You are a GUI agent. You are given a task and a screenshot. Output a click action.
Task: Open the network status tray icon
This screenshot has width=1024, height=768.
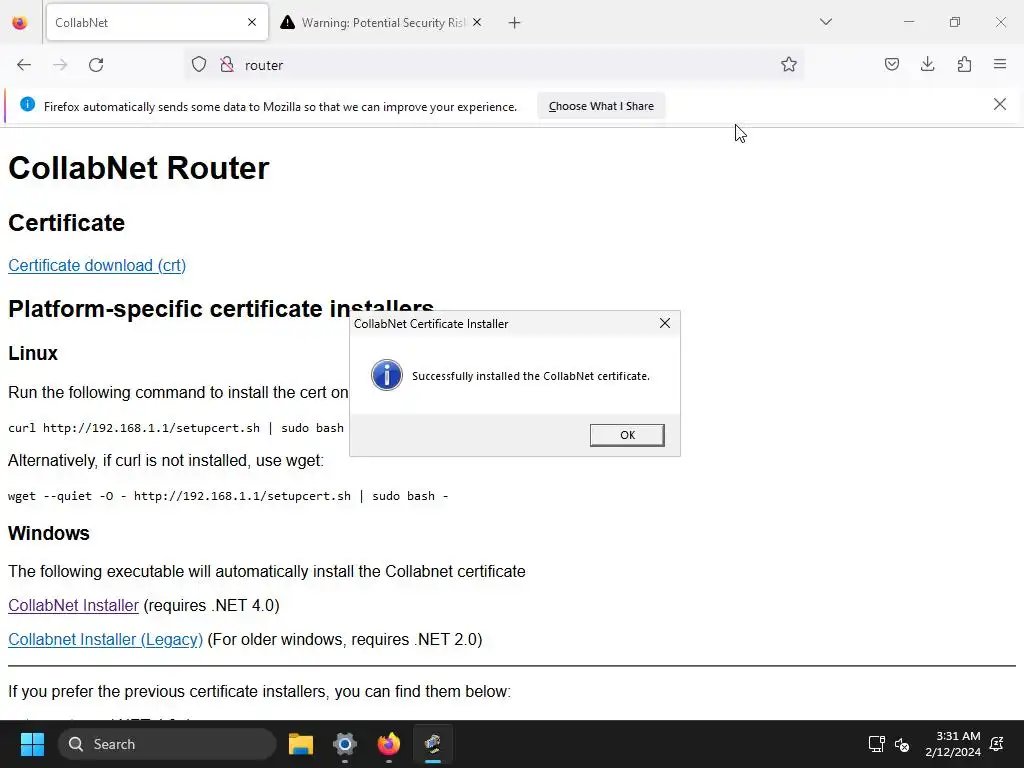[876, 744]
